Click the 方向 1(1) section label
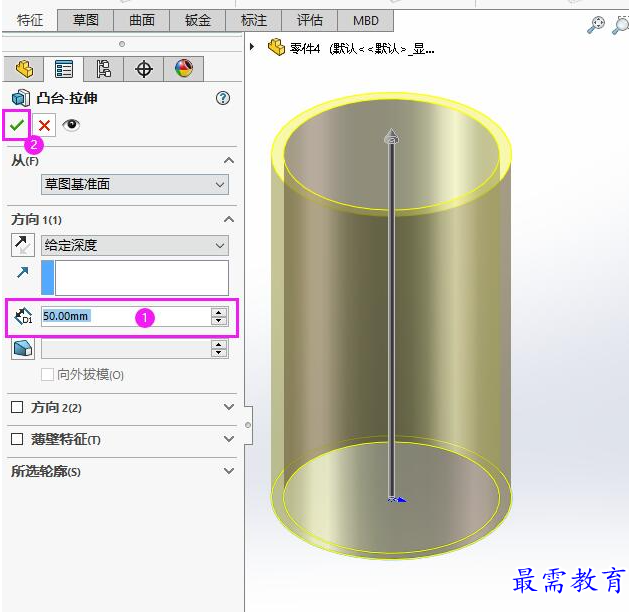Viewport: 634px width, 612px height. pos(36,219)
